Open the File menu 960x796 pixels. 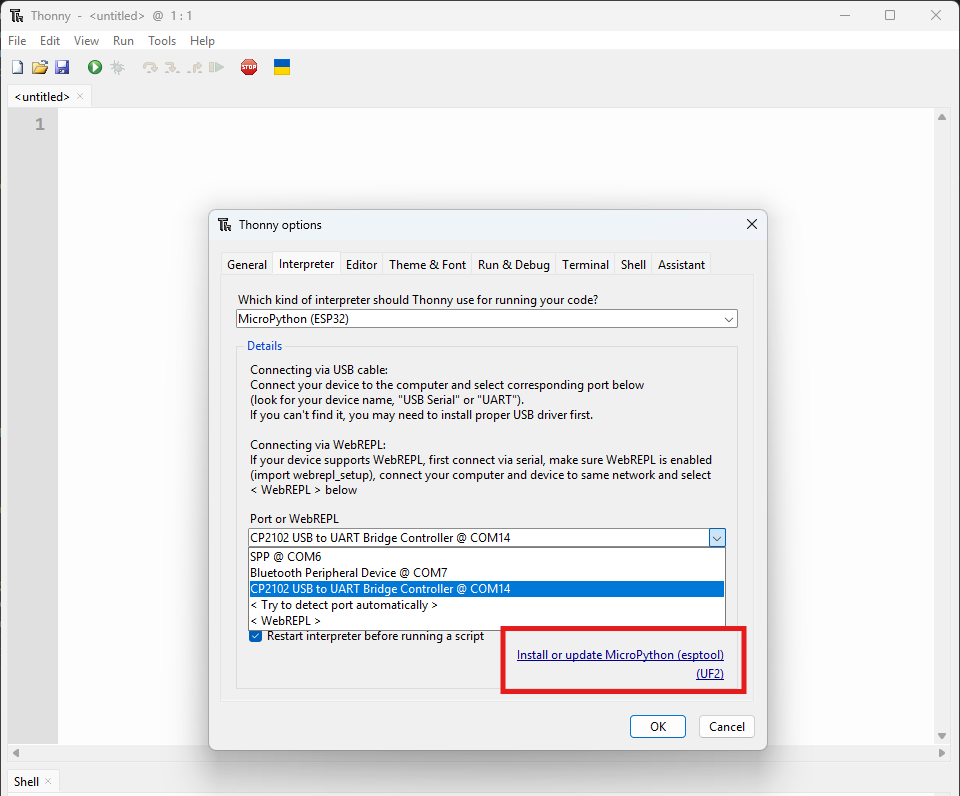[x=17, y=40]
